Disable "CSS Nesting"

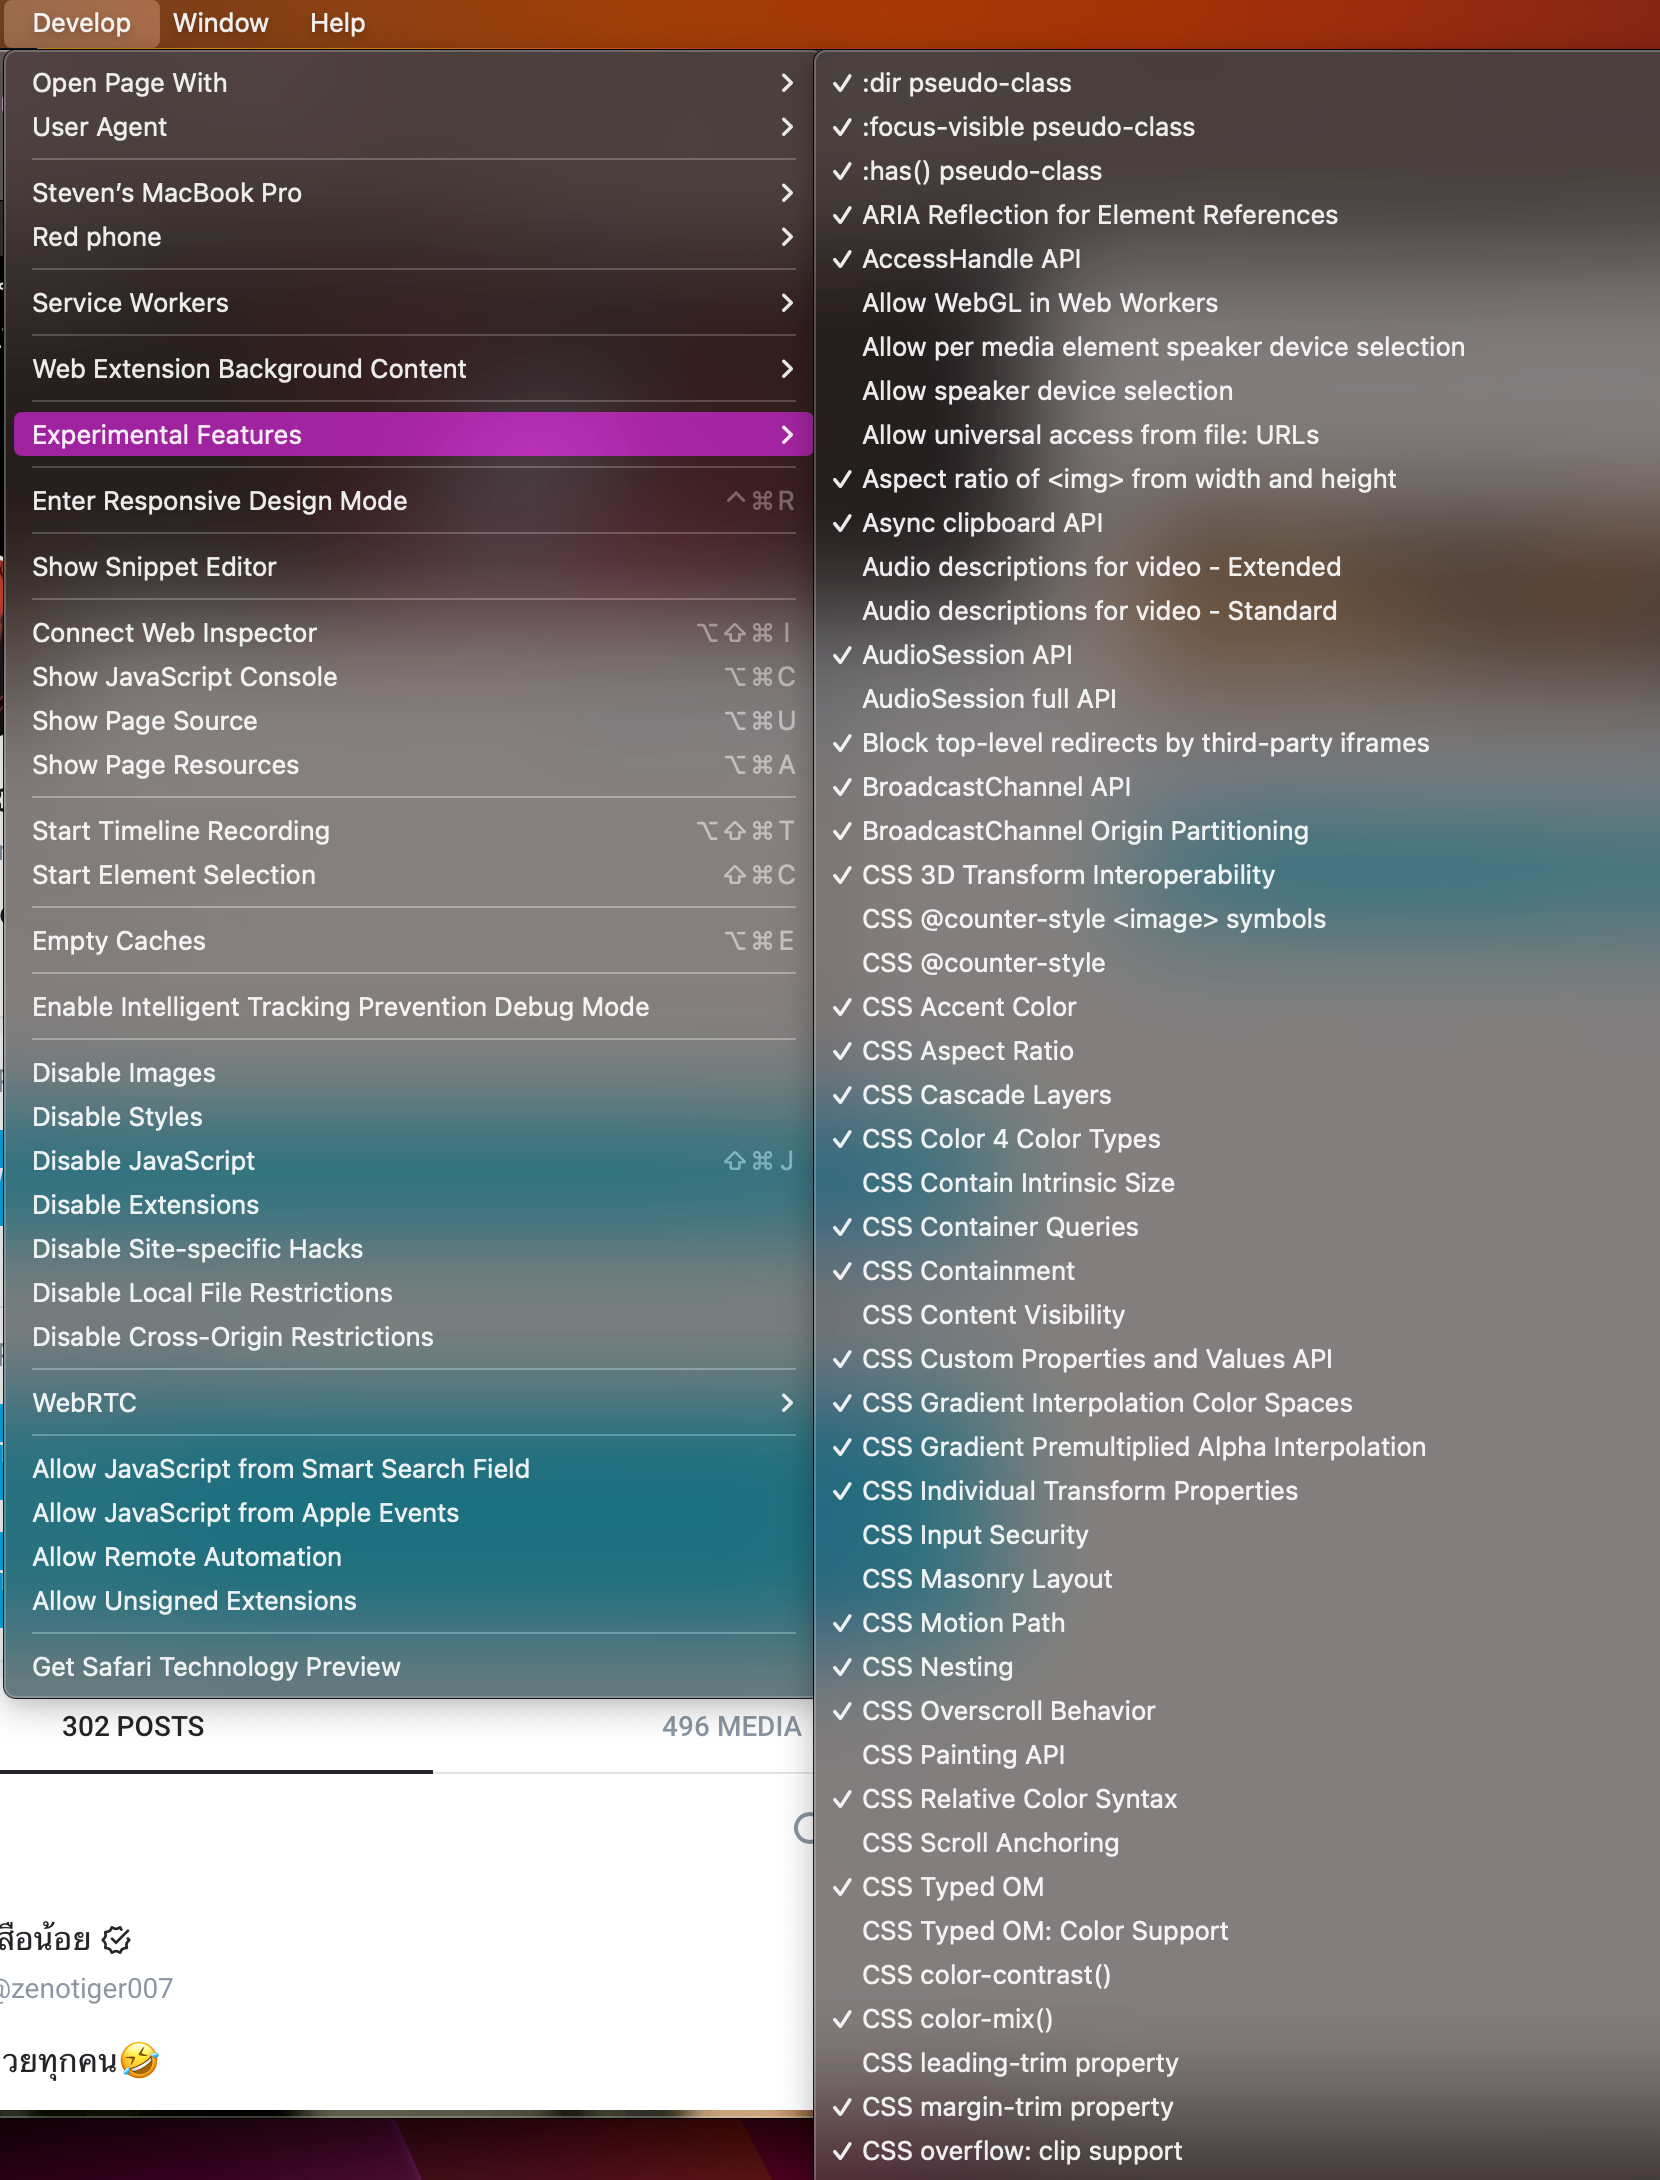tap(936, 1666)
